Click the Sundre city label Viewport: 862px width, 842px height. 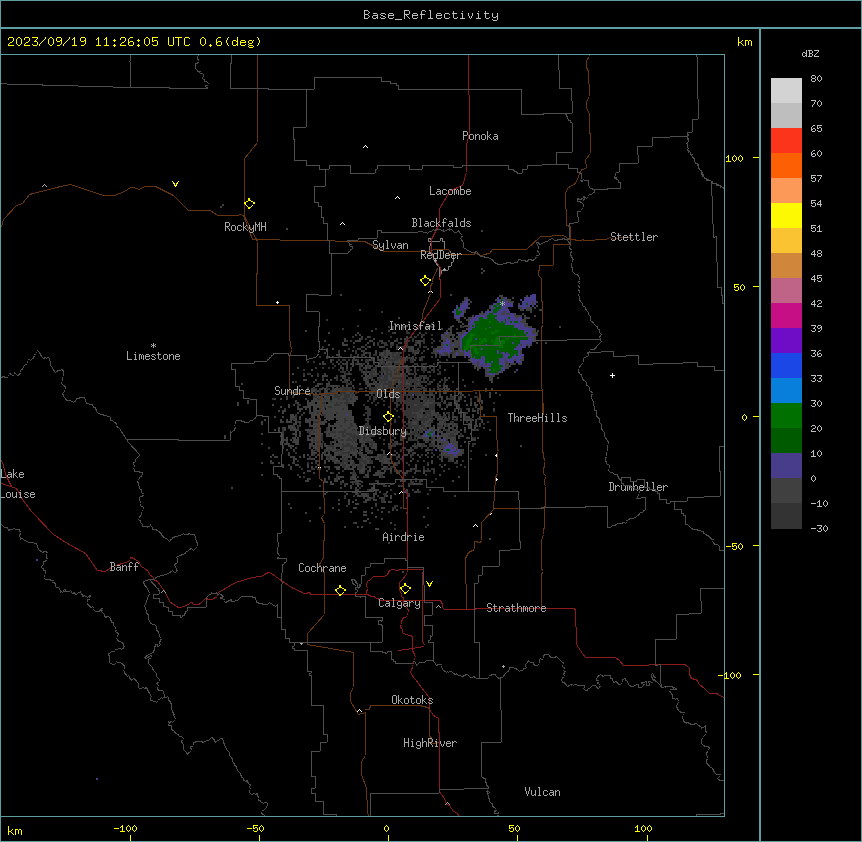292,391
